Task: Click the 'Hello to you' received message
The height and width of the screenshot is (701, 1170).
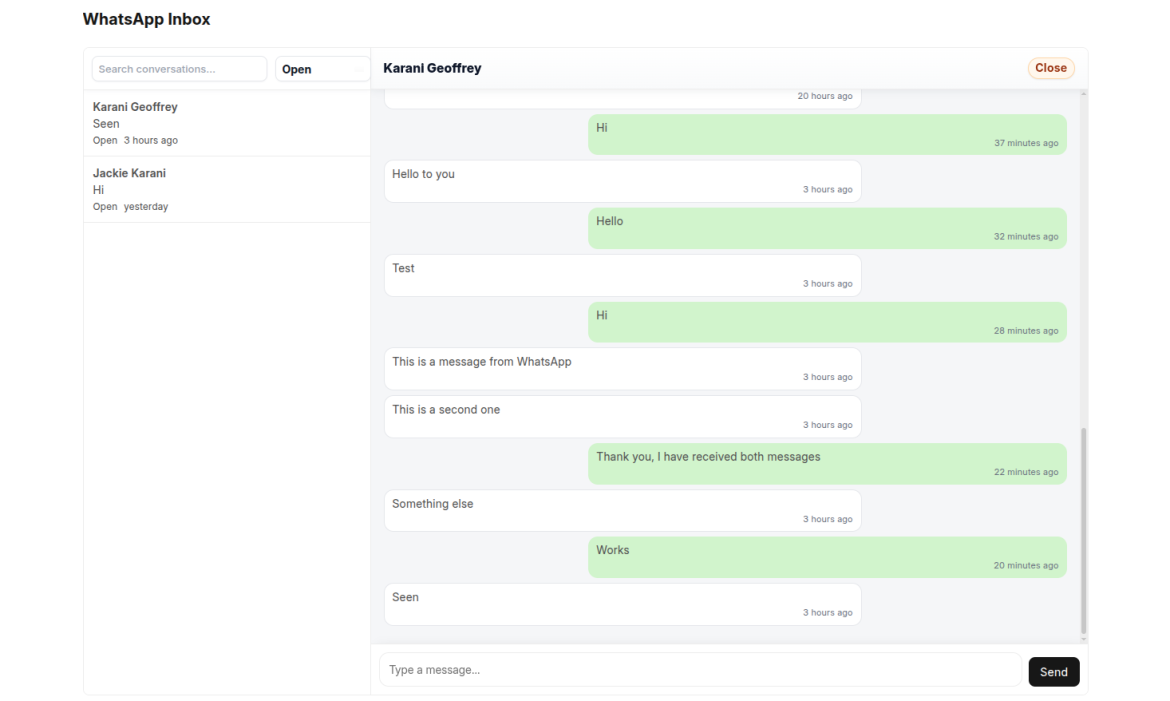Action: (x=622, y=181)
